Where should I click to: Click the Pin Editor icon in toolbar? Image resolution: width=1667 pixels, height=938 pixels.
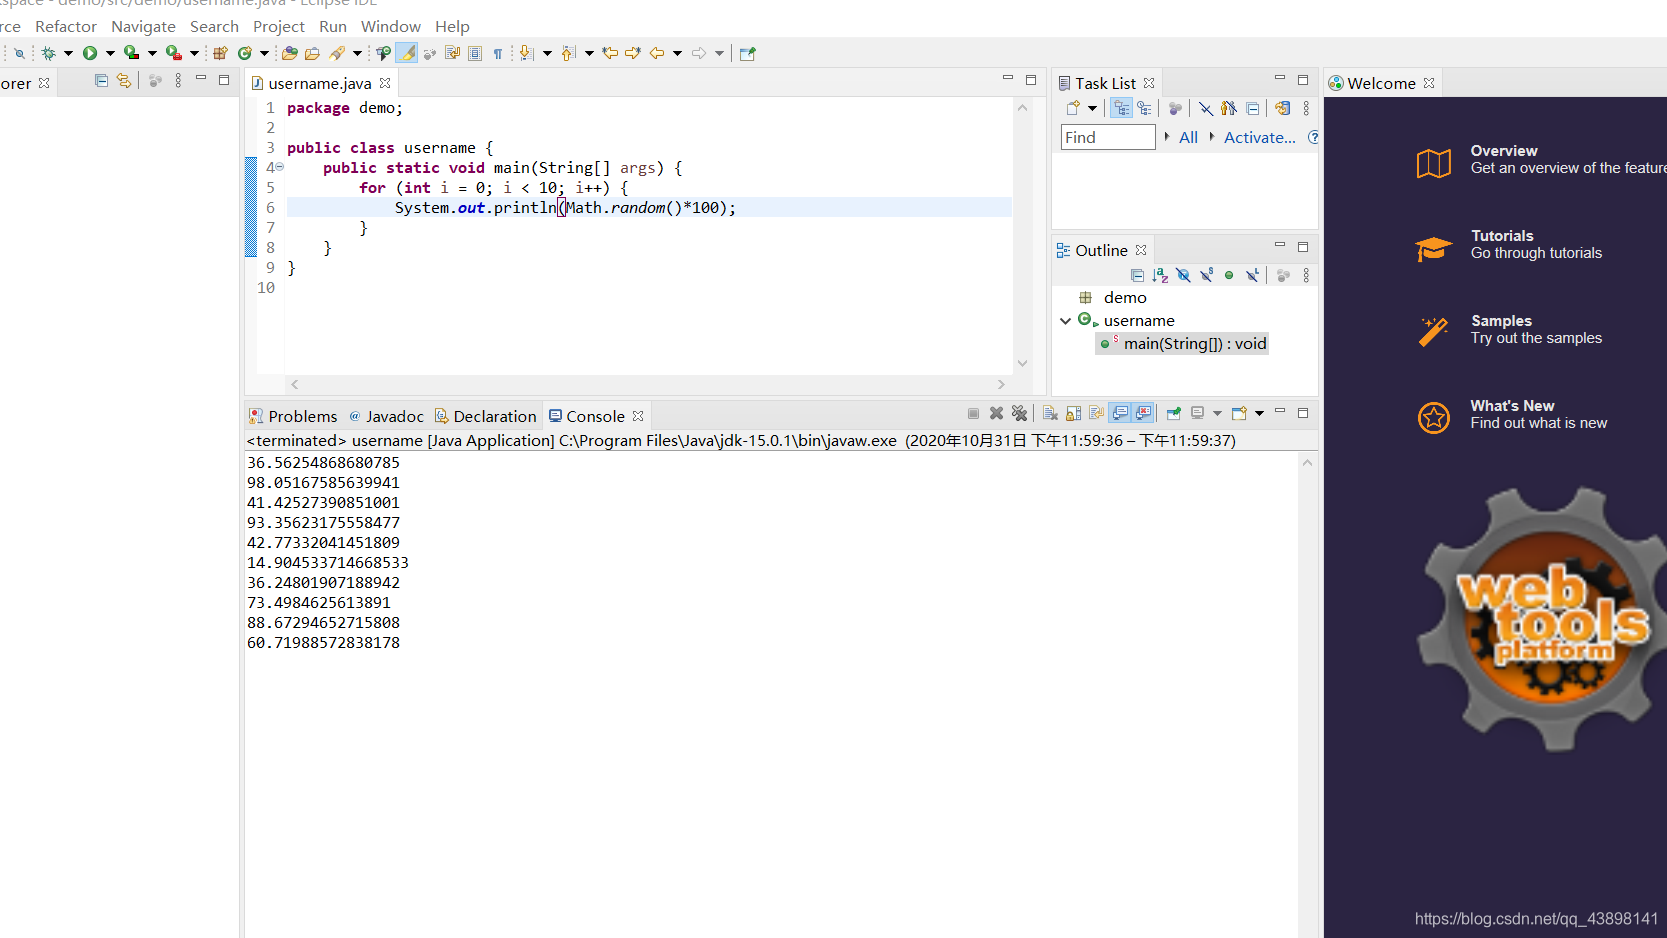click(x=747, y=53)
